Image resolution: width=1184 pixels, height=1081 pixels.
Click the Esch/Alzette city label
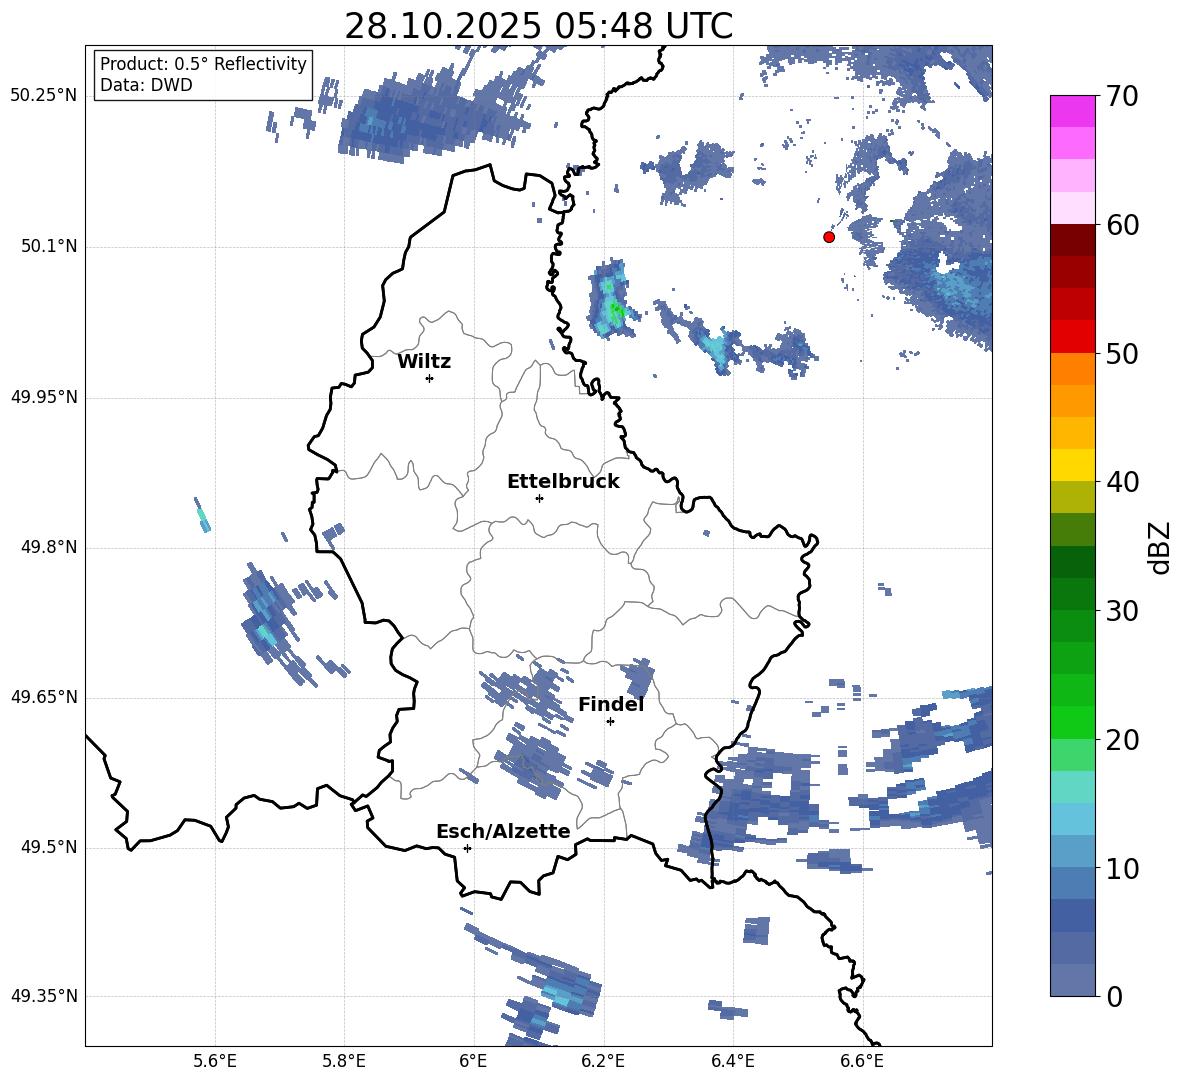click(x=503, y=832)
